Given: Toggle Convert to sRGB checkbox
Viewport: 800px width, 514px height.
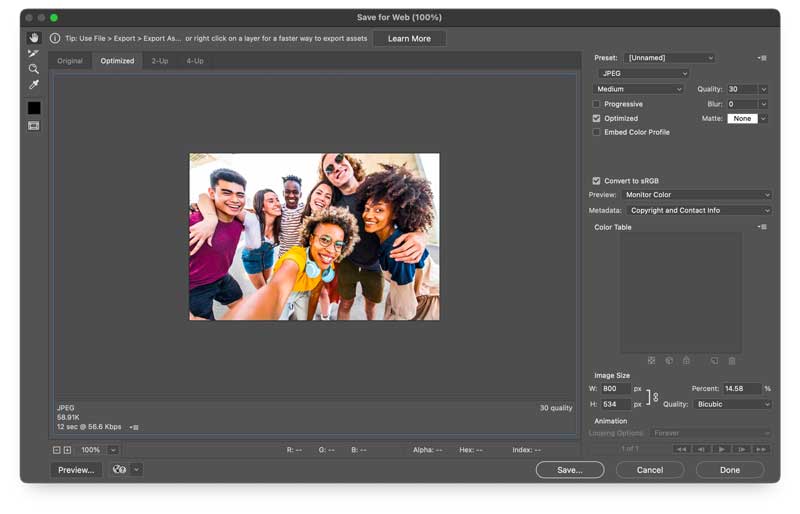Looking at the screenshot, I should [597, 181].
